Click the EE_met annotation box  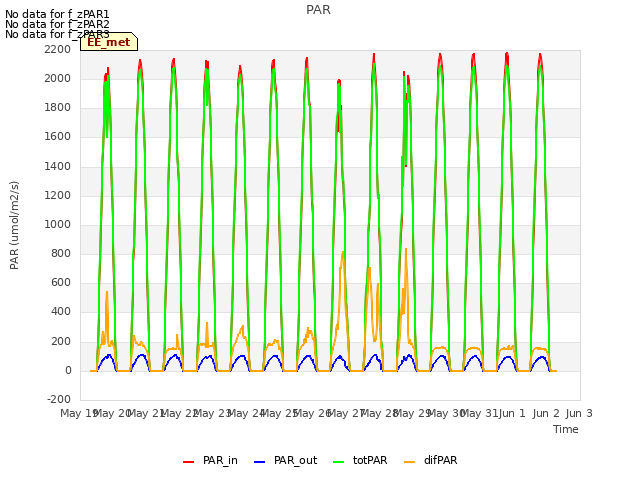pos(109,42)
